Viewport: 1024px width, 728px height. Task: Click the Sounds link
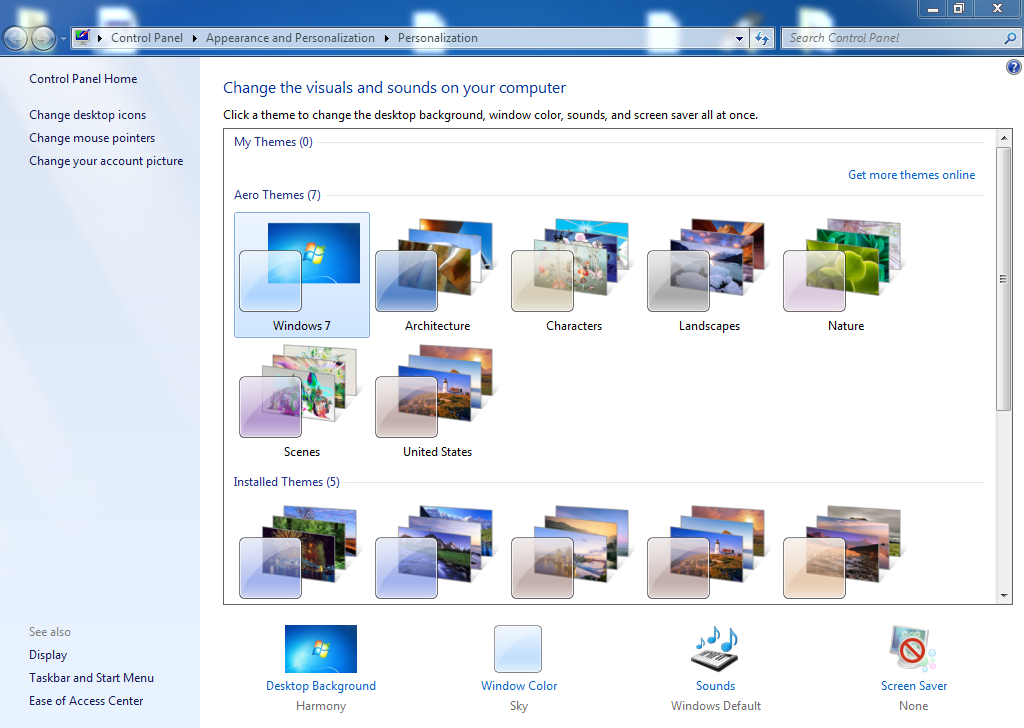(x=715, y=686)
